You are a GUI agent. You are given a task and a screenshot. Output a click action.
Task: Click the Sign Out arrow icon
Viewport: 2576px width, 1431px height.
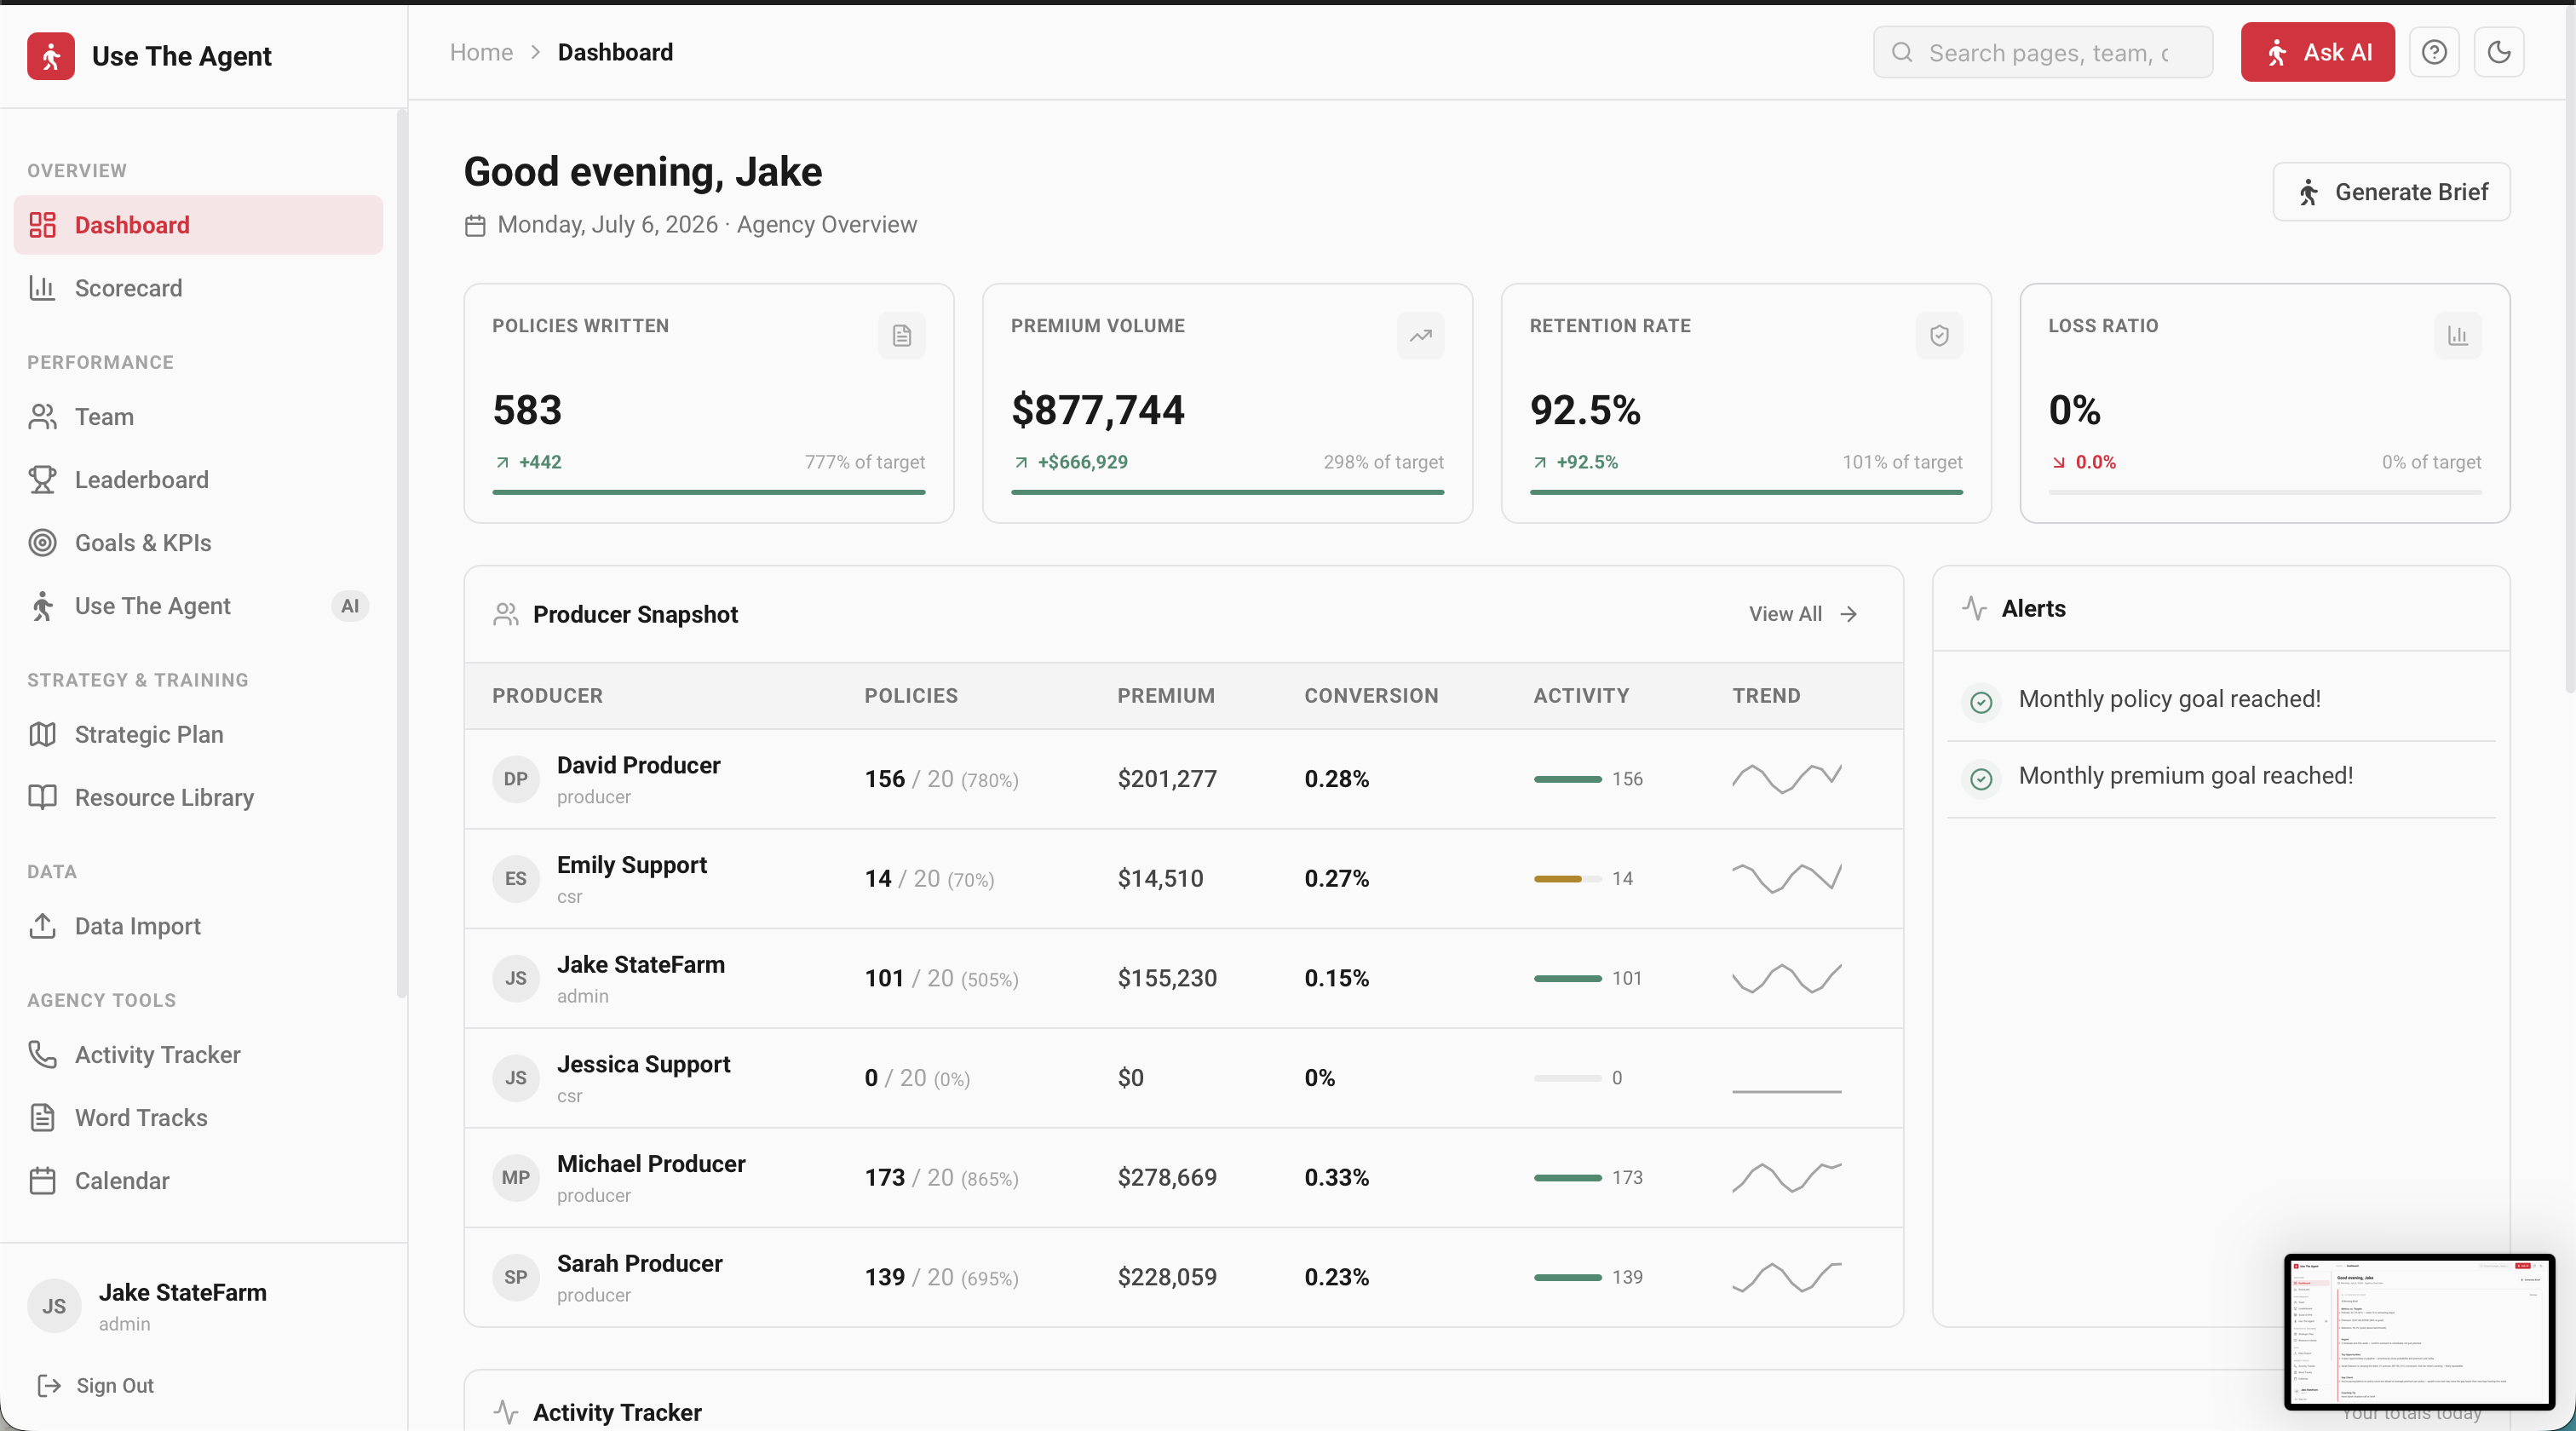pyautogui.click(x=49, y=1386)
